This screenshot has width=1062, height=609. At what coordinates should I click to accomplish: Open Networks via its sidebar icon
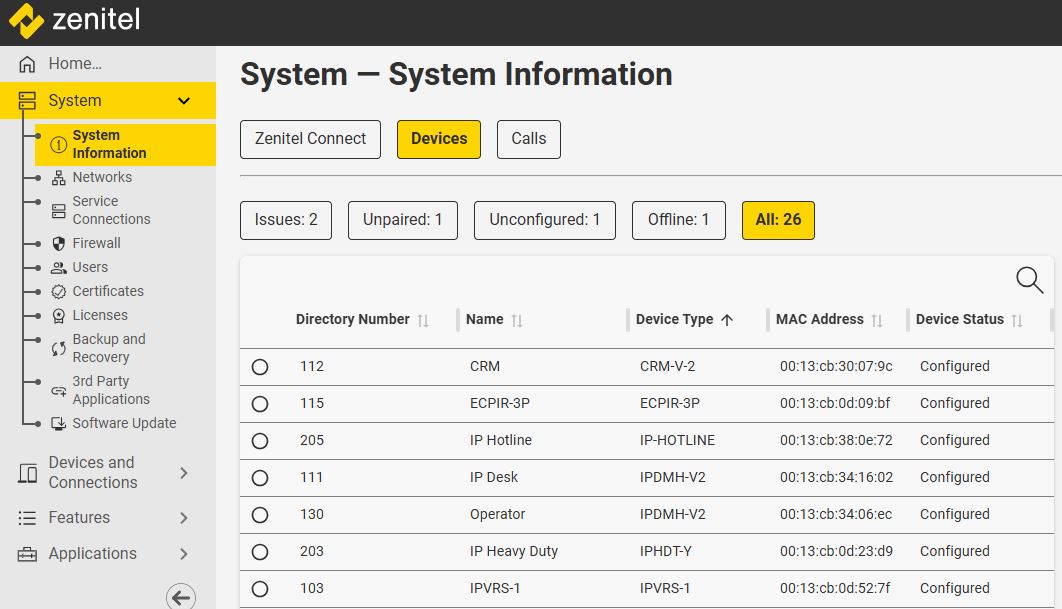coord(59,178)
